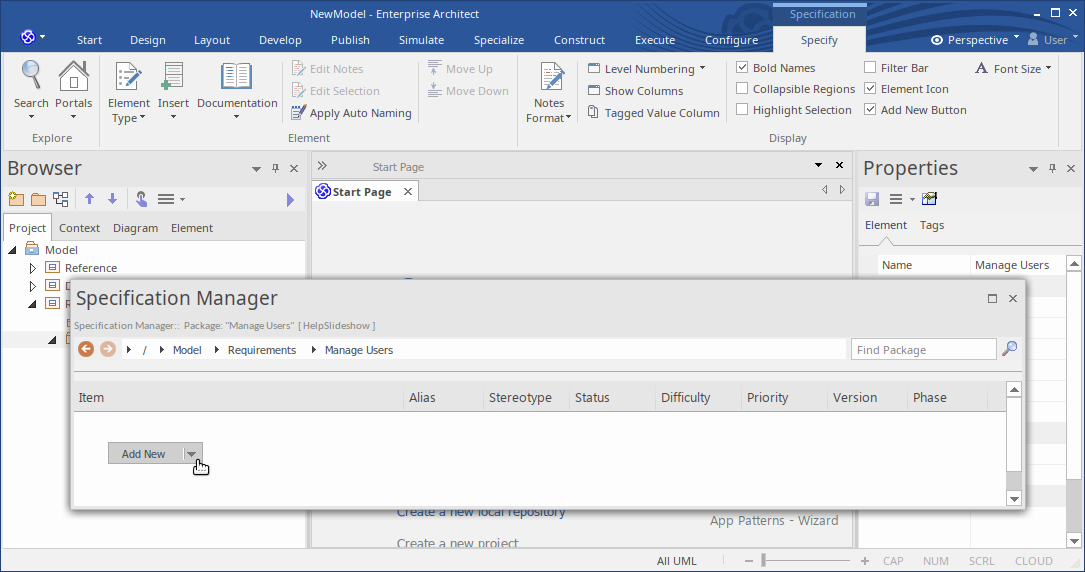Screen dimensions: 1085x572
Task: Click the Browser blue play arrow
Action: click(x=291, y=200)
